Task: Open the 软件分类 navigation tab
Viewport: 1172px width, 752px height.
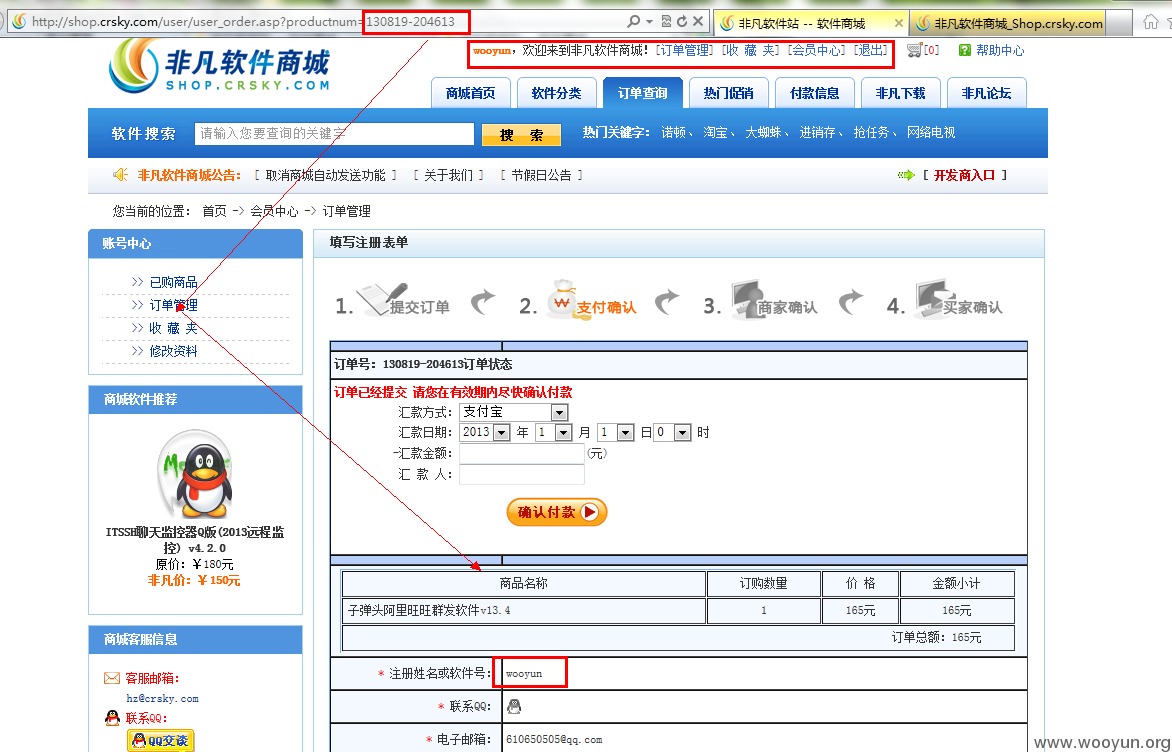Action: point(556,93)
